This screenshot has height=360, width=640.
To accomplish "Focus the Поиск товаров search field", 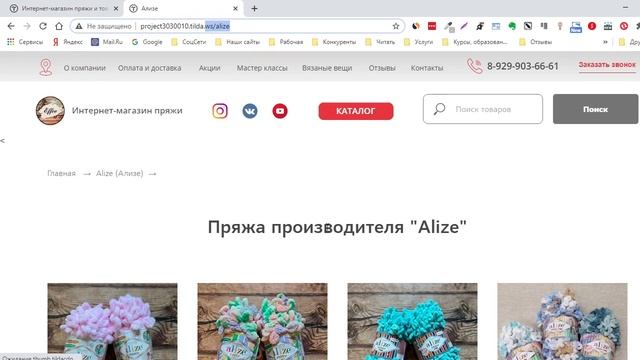I will pyautogui.click(x=483, y=109).
